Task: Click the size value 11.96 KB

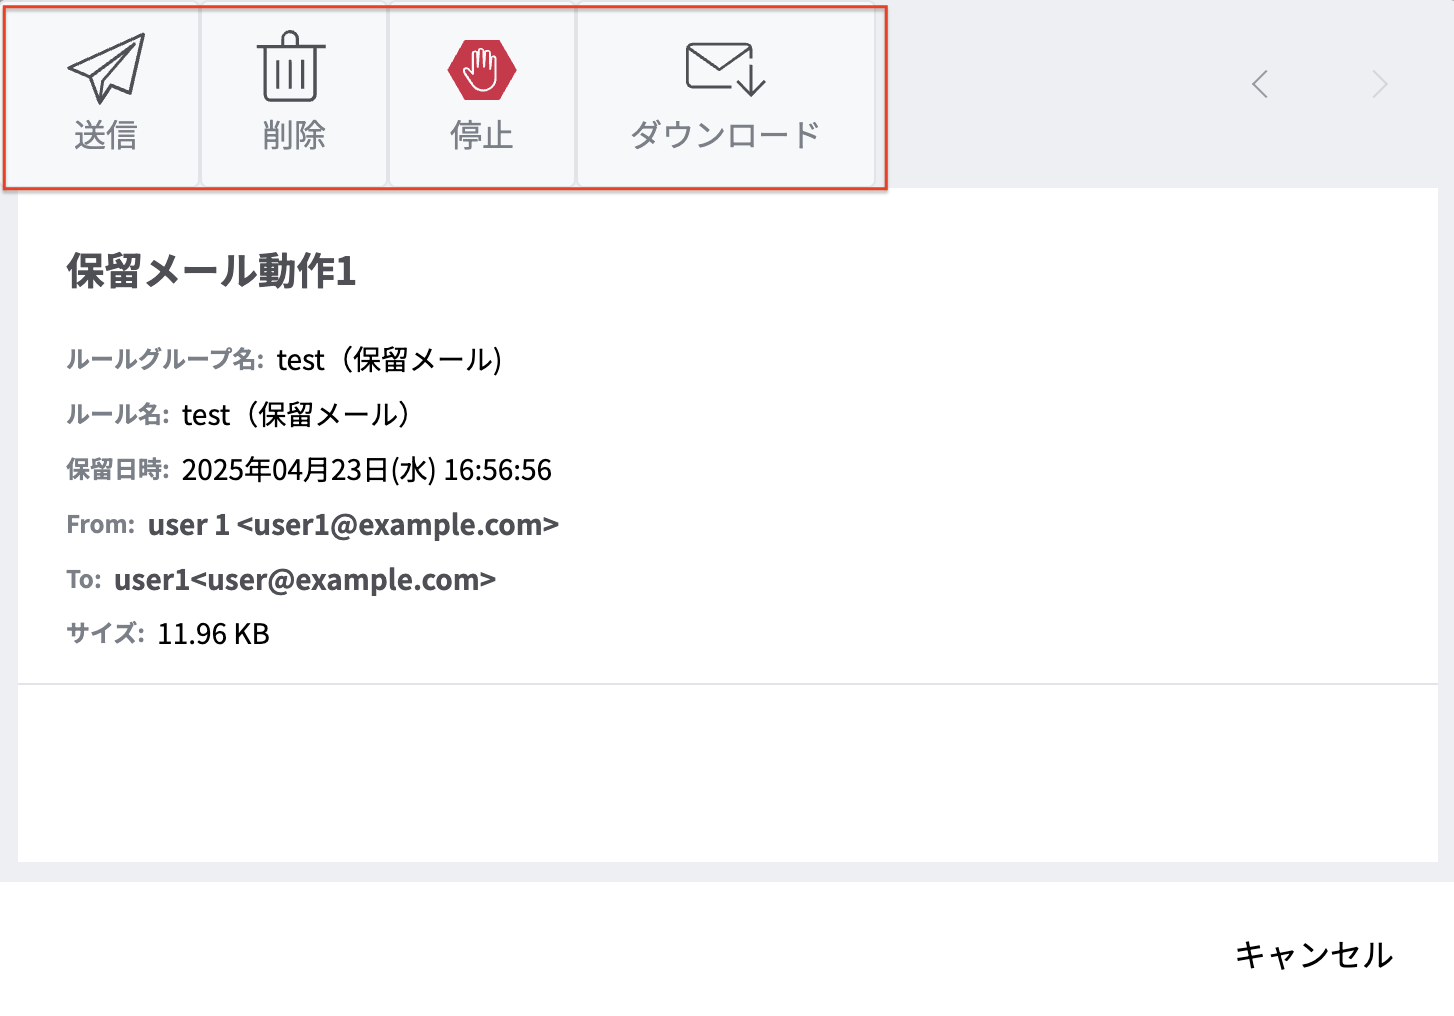Action: pos(214,634)
